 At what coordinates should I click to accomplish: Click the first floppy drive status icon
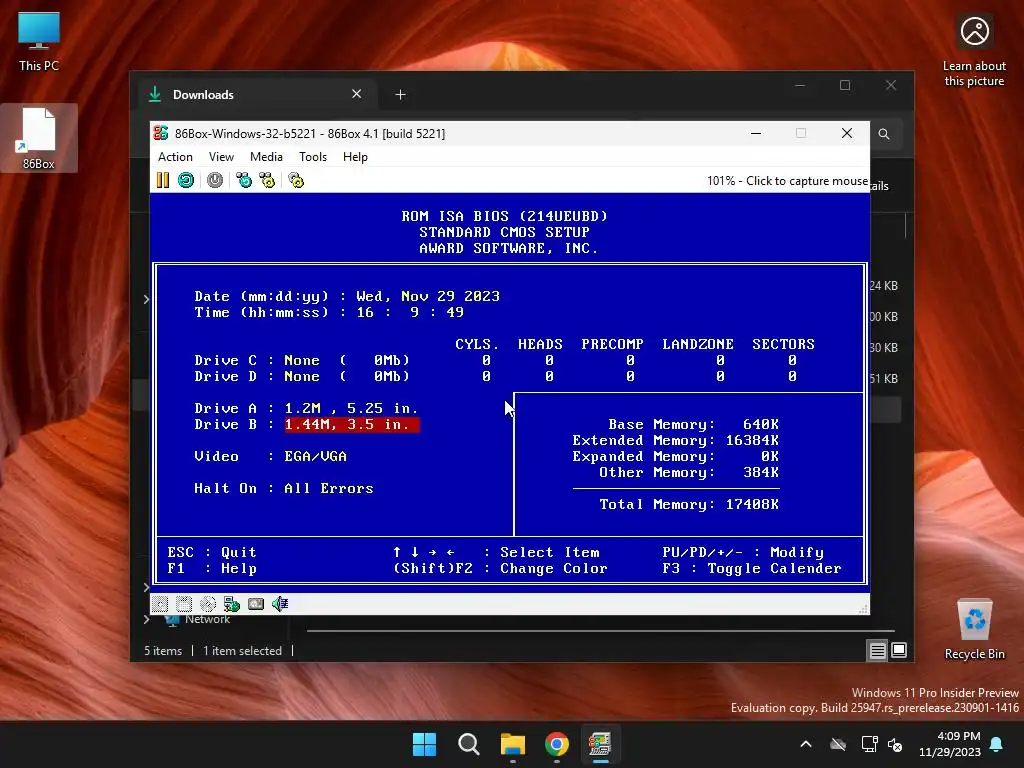[x=160, y=604]
